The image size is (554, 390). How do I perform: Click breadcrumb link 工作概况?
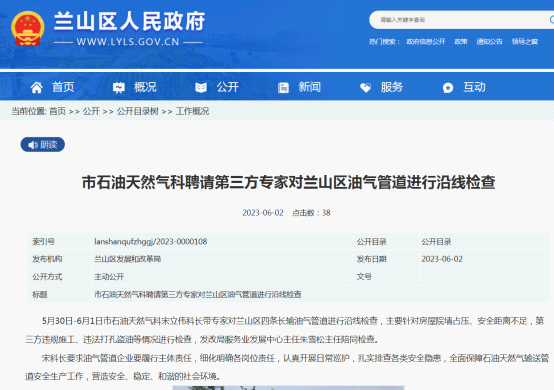click(x=193, y=111)
